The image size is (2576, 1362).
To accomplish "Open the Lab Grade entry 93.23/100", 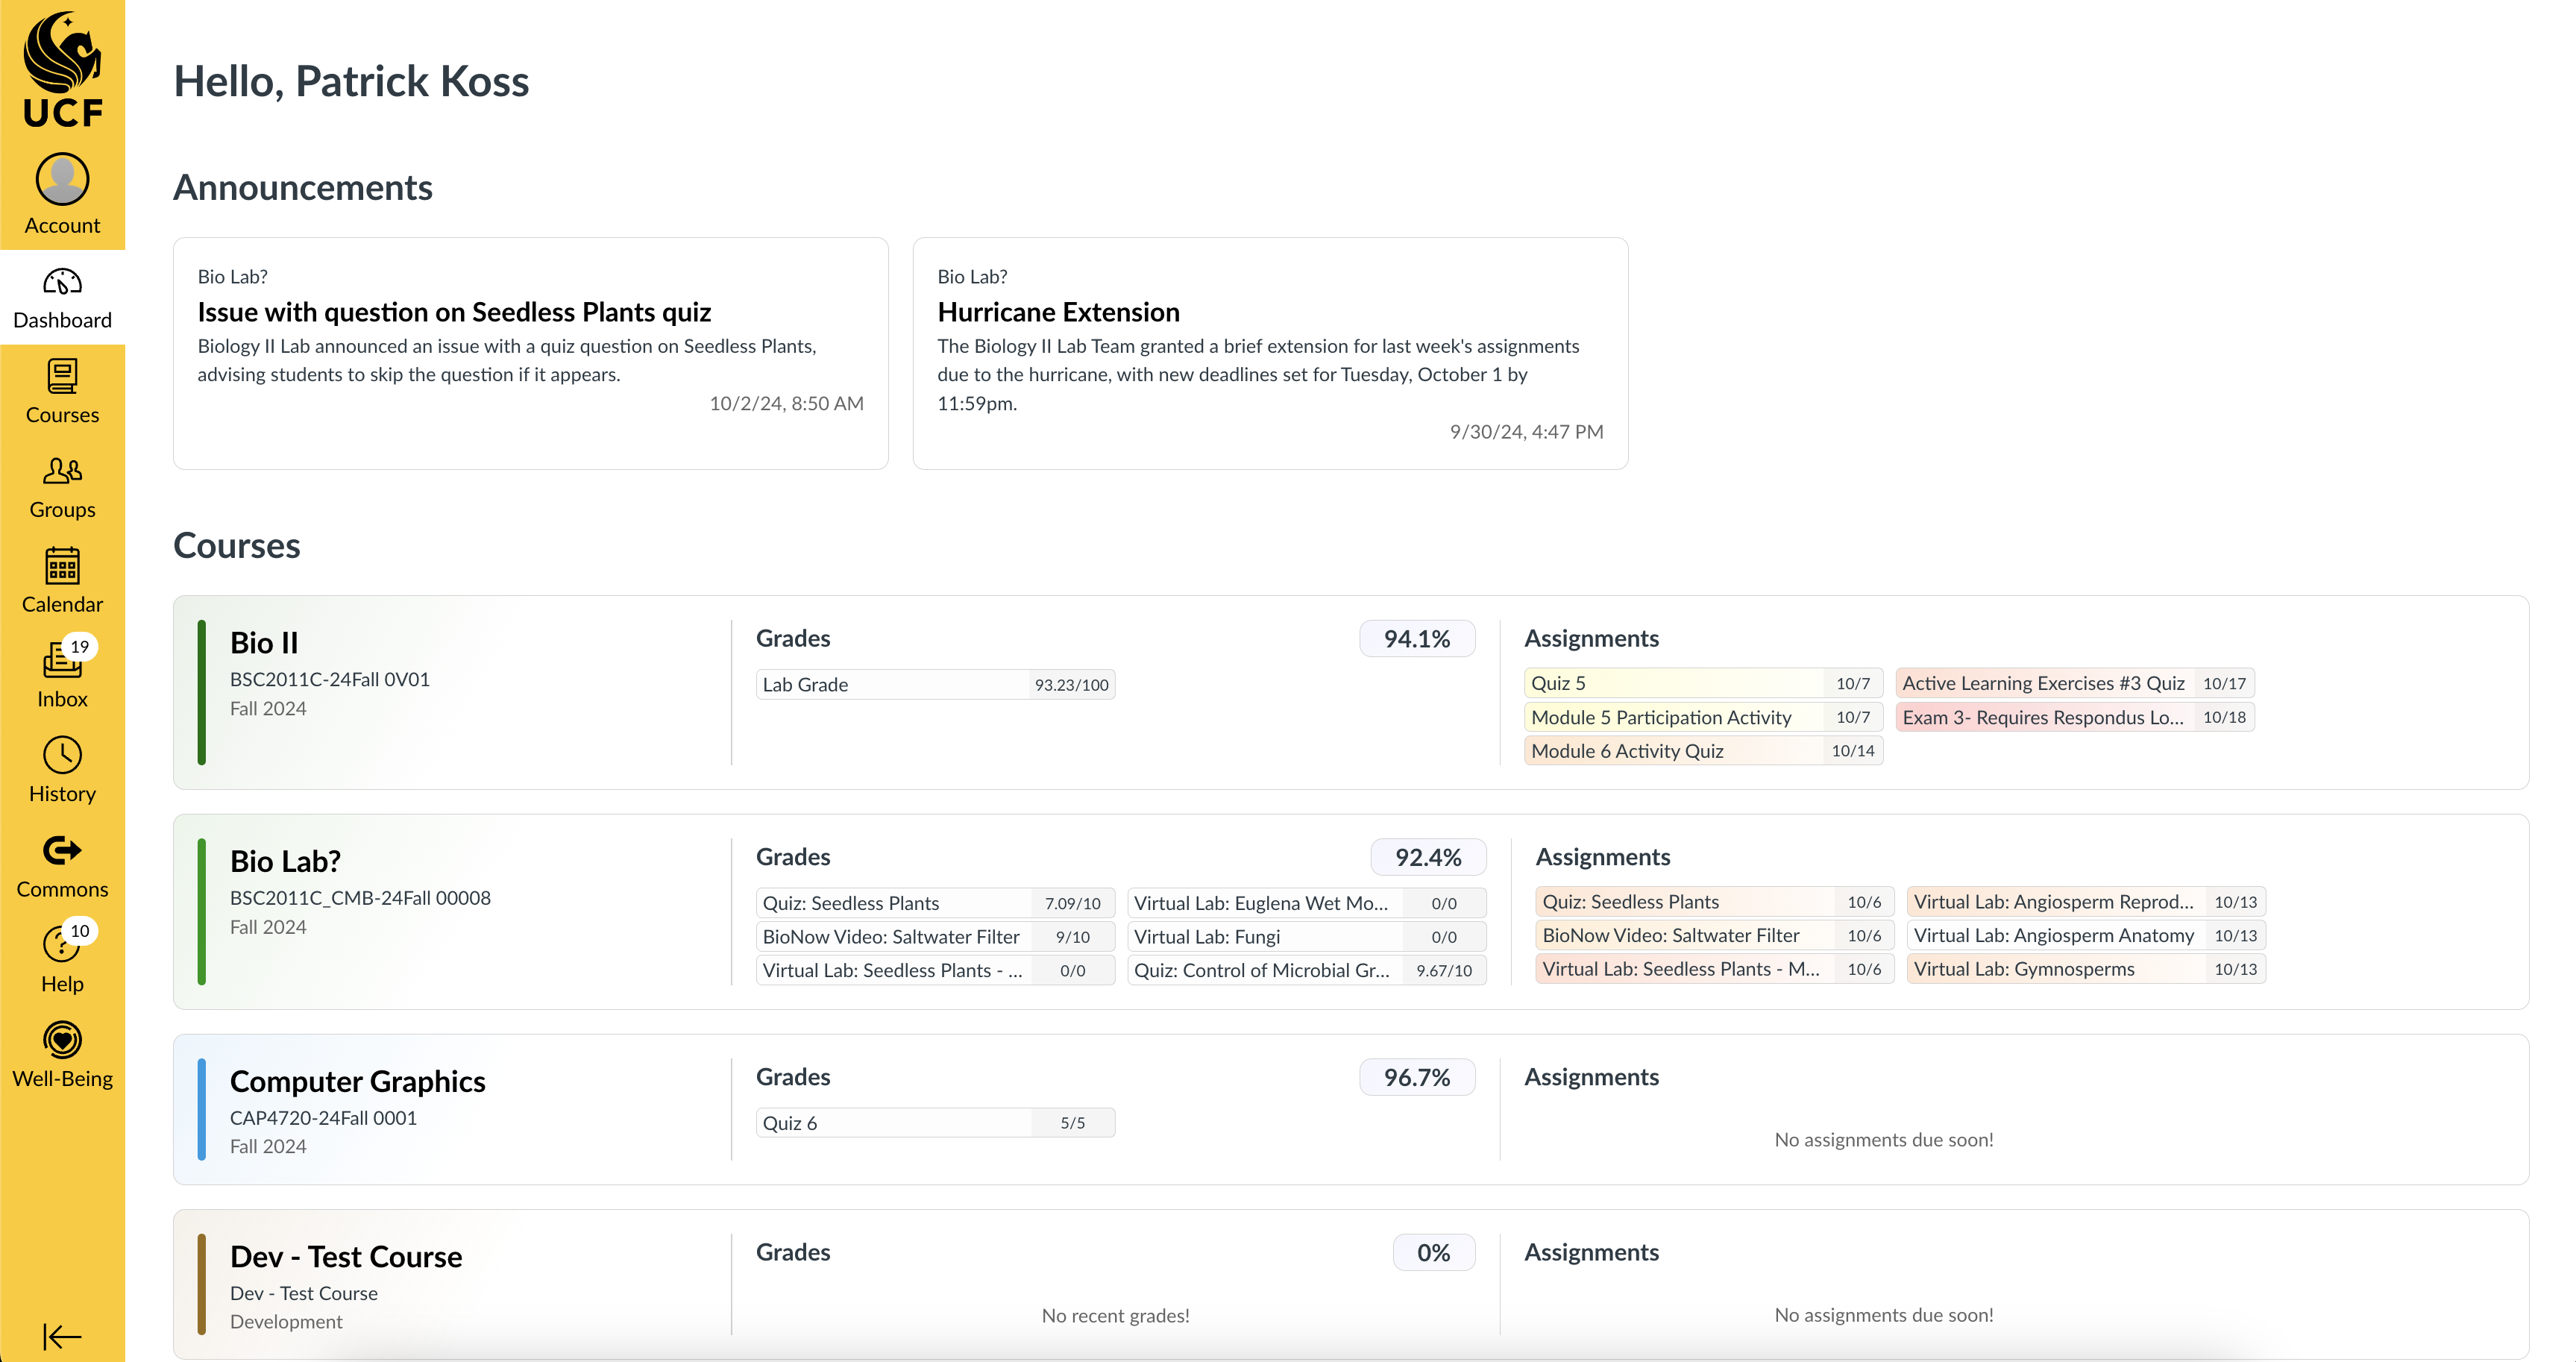I will (934, 685).
